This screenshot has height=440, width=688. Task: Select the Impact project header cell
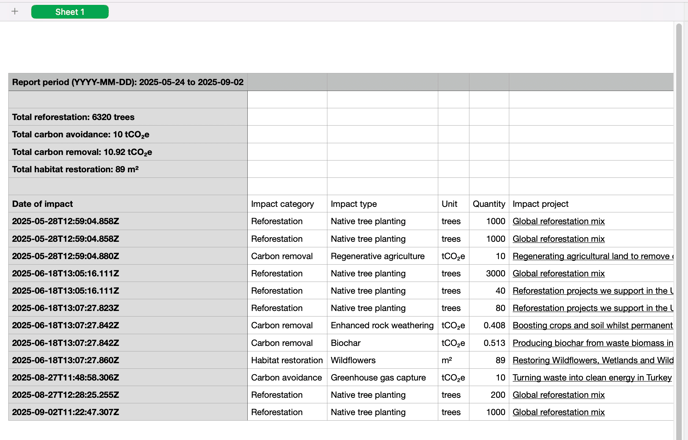(x=591, y=204)
